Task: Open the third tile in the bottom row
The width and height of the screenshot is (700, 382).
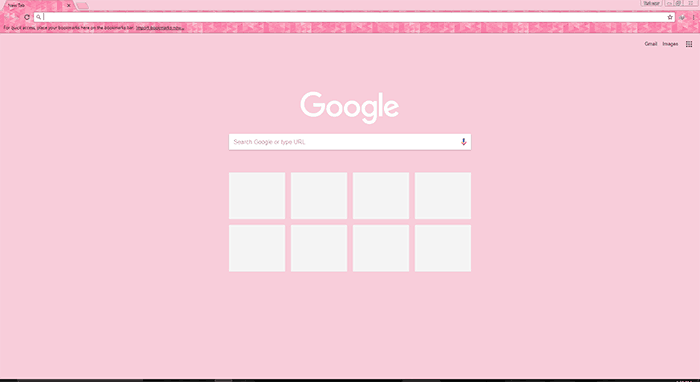Action: (381, 248)
